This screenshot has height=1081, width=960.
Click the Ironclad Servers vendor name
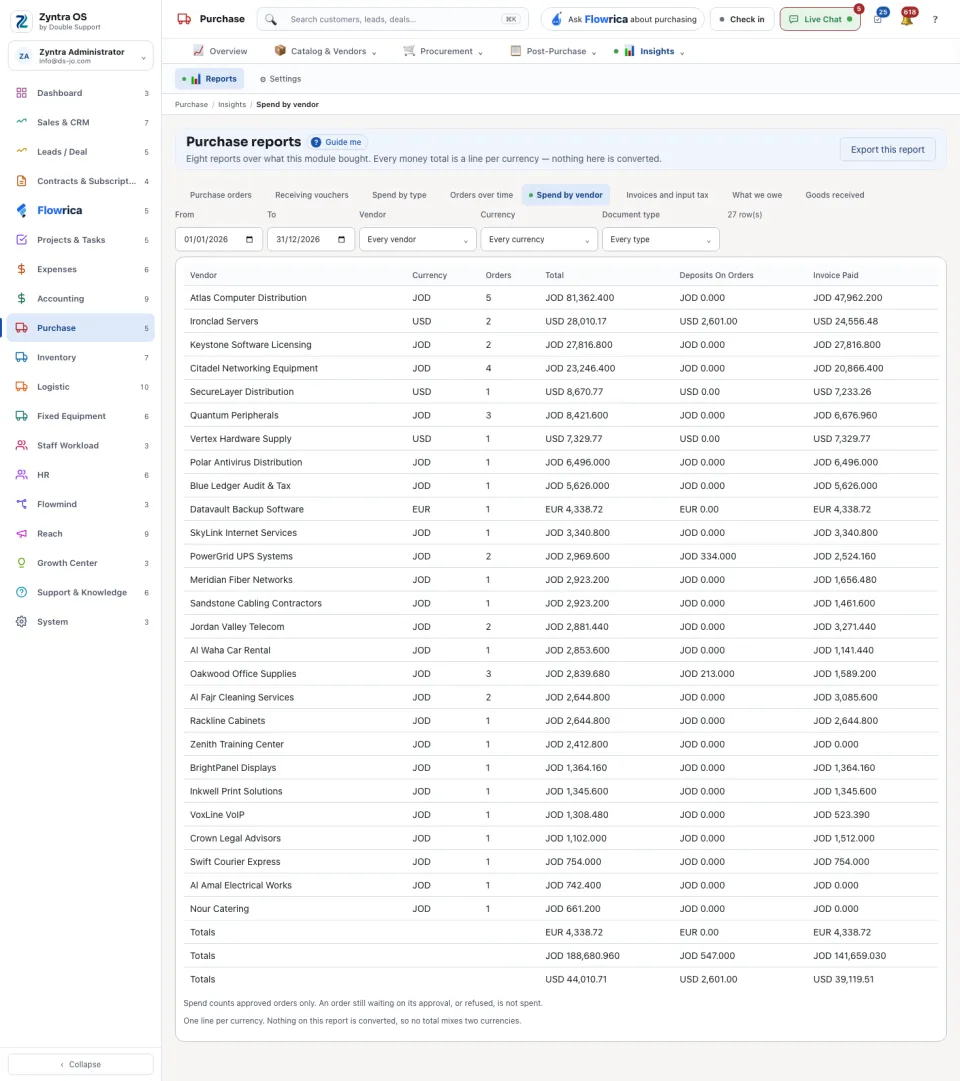(224, 321)
